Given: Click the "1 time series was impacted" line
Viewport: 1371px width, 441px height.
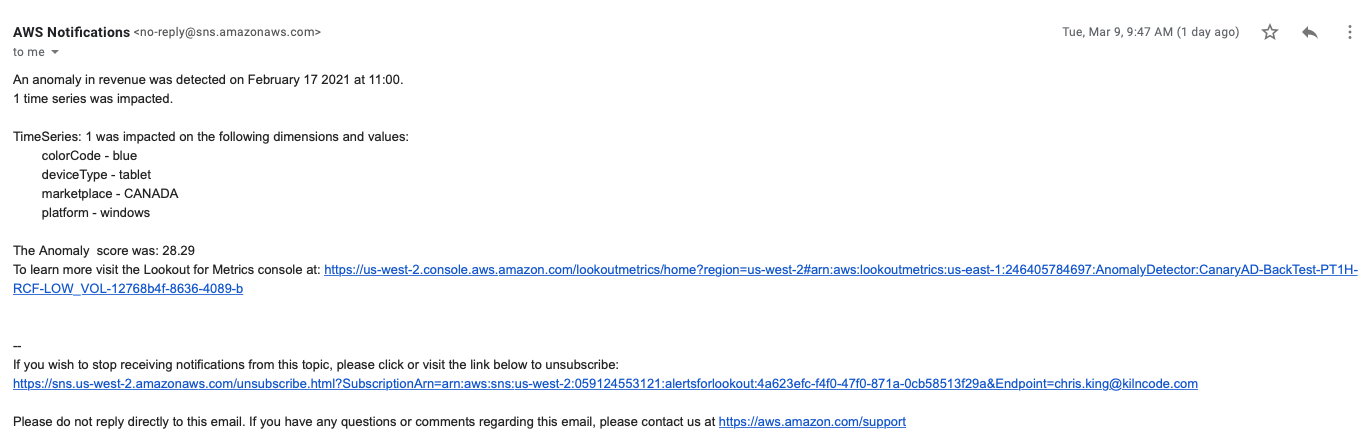Looking at the screenshot, I should [x=93, y=99].
